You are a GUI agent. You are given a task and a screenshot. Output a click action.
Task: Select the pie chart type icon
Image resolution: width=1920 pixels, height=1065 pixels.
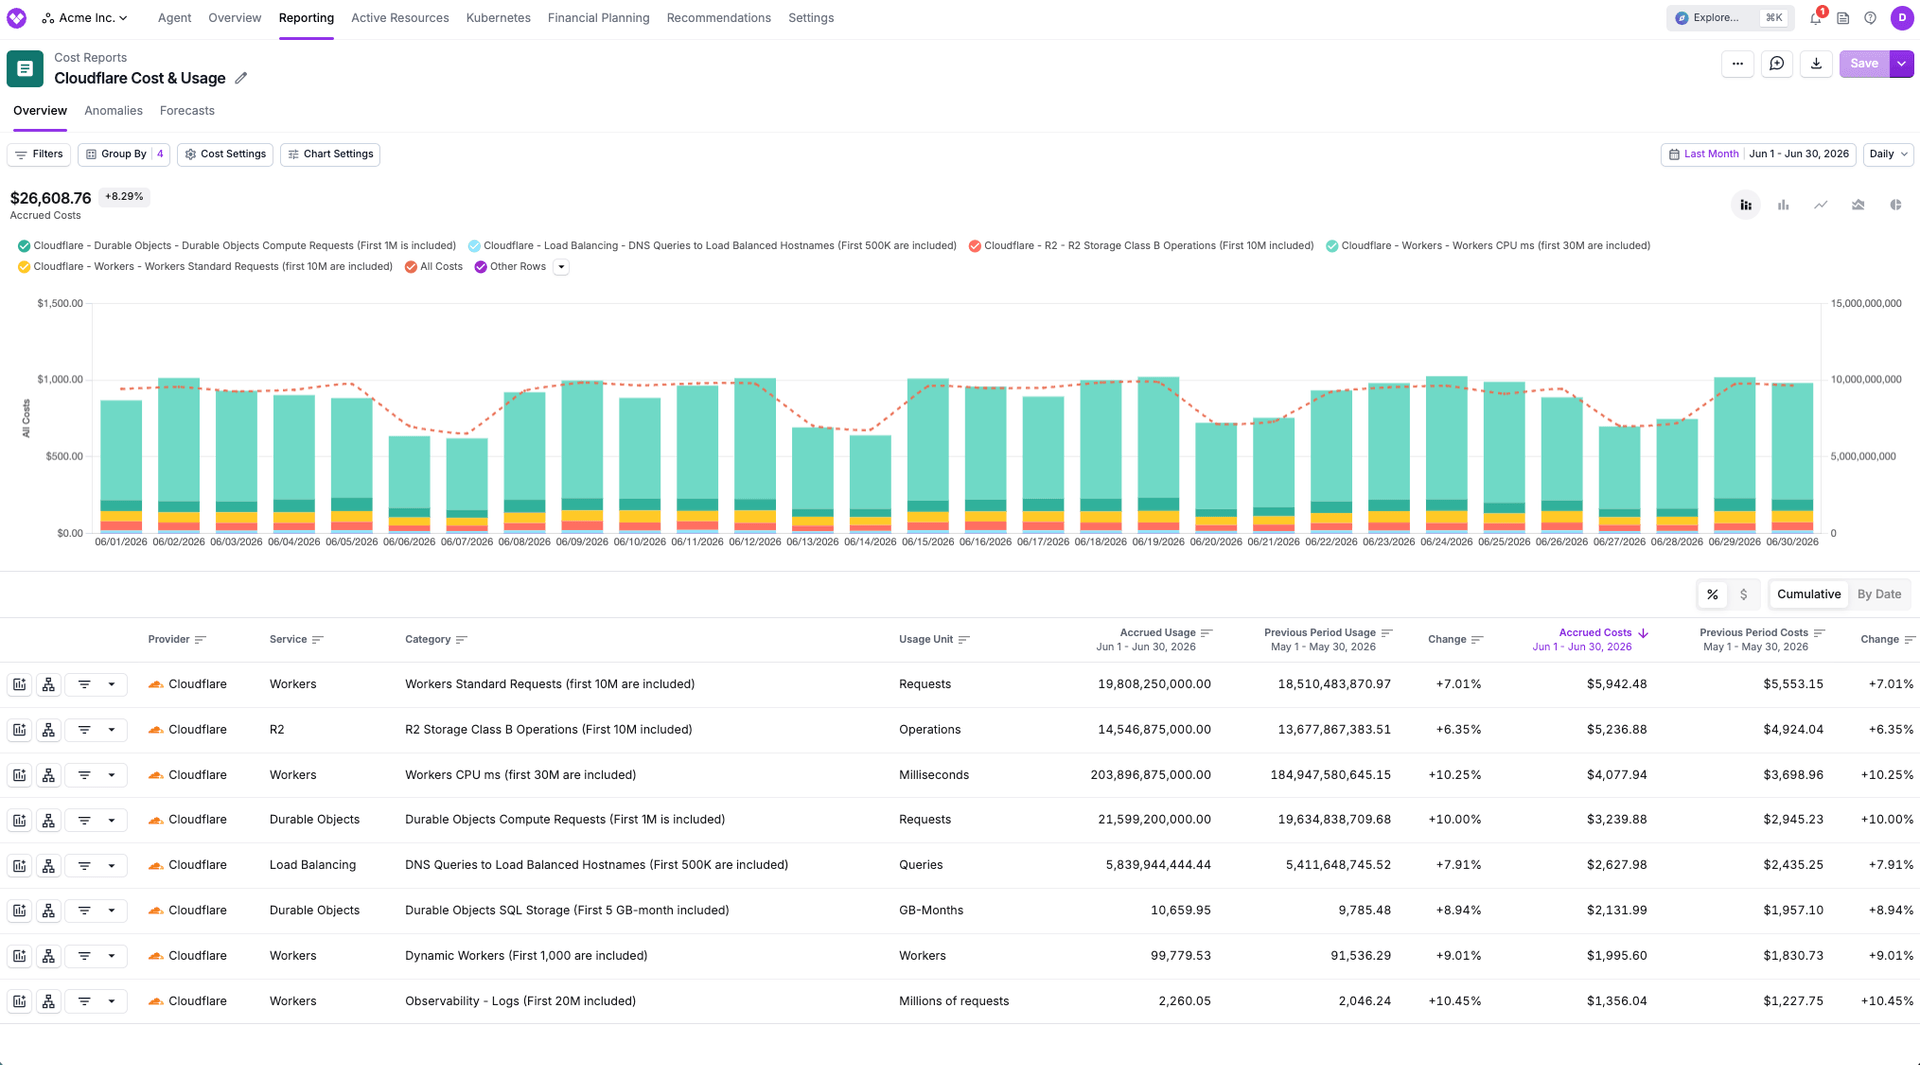1896,205
